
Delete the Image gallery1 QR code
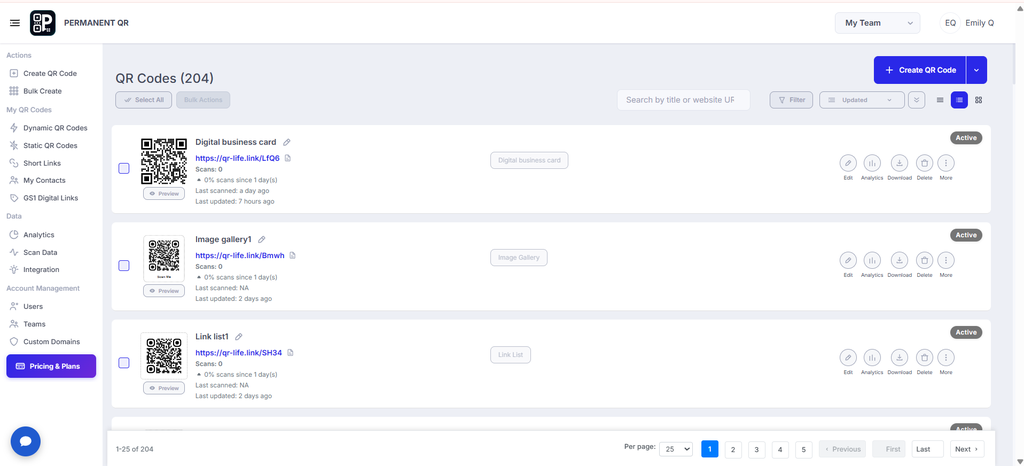pos(924,260)
